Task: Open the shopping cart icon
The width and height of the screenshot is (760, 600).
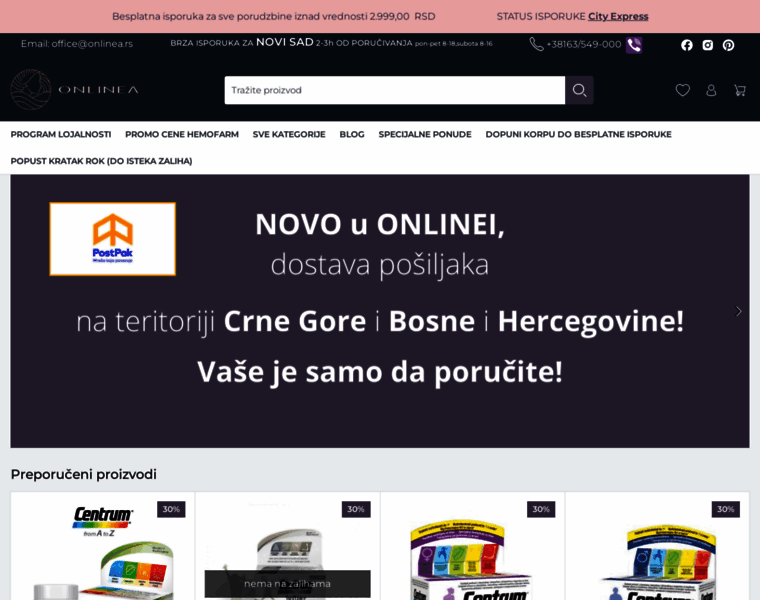Action: click(x=740, y=90)
